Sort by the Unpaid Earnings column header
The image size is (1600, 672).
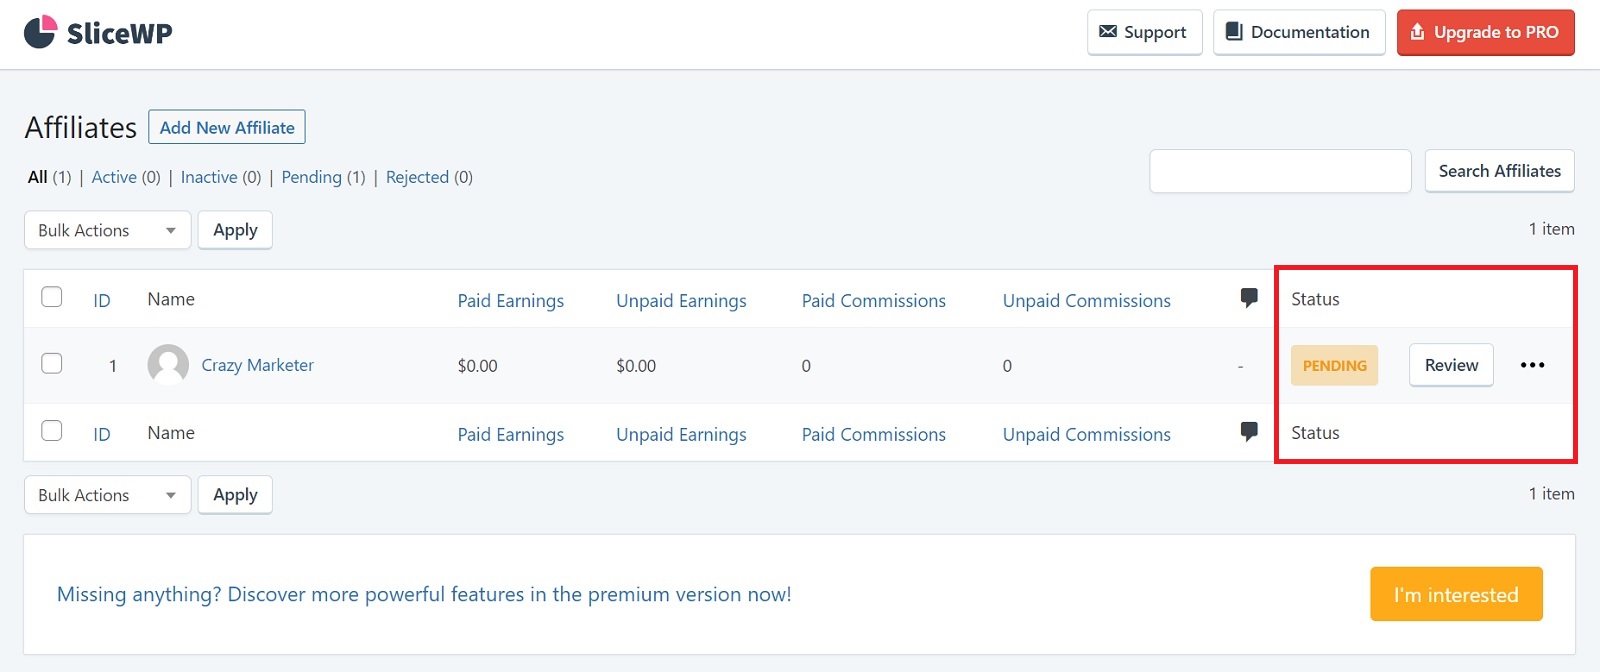[681, 301]
